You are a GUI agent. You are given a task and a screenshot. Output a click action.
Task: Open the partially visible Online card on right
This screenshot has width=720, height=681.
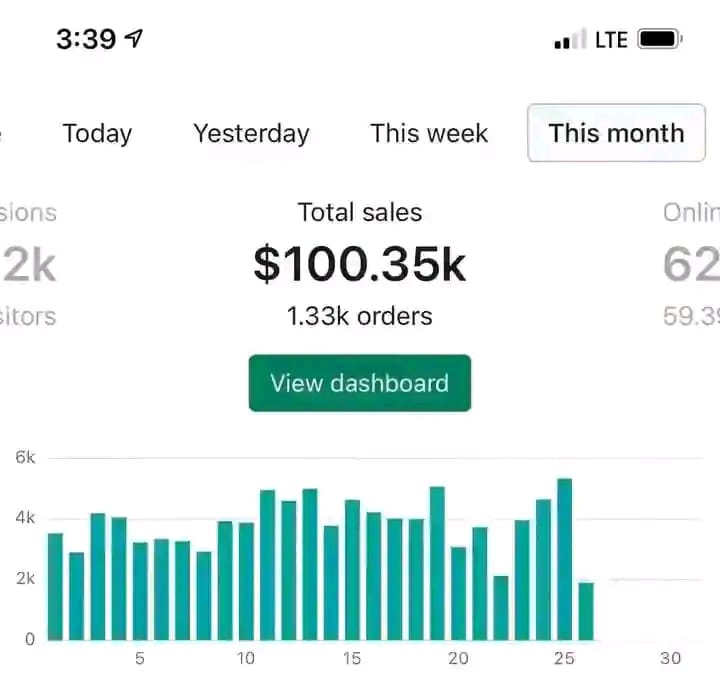pos(692,265)
